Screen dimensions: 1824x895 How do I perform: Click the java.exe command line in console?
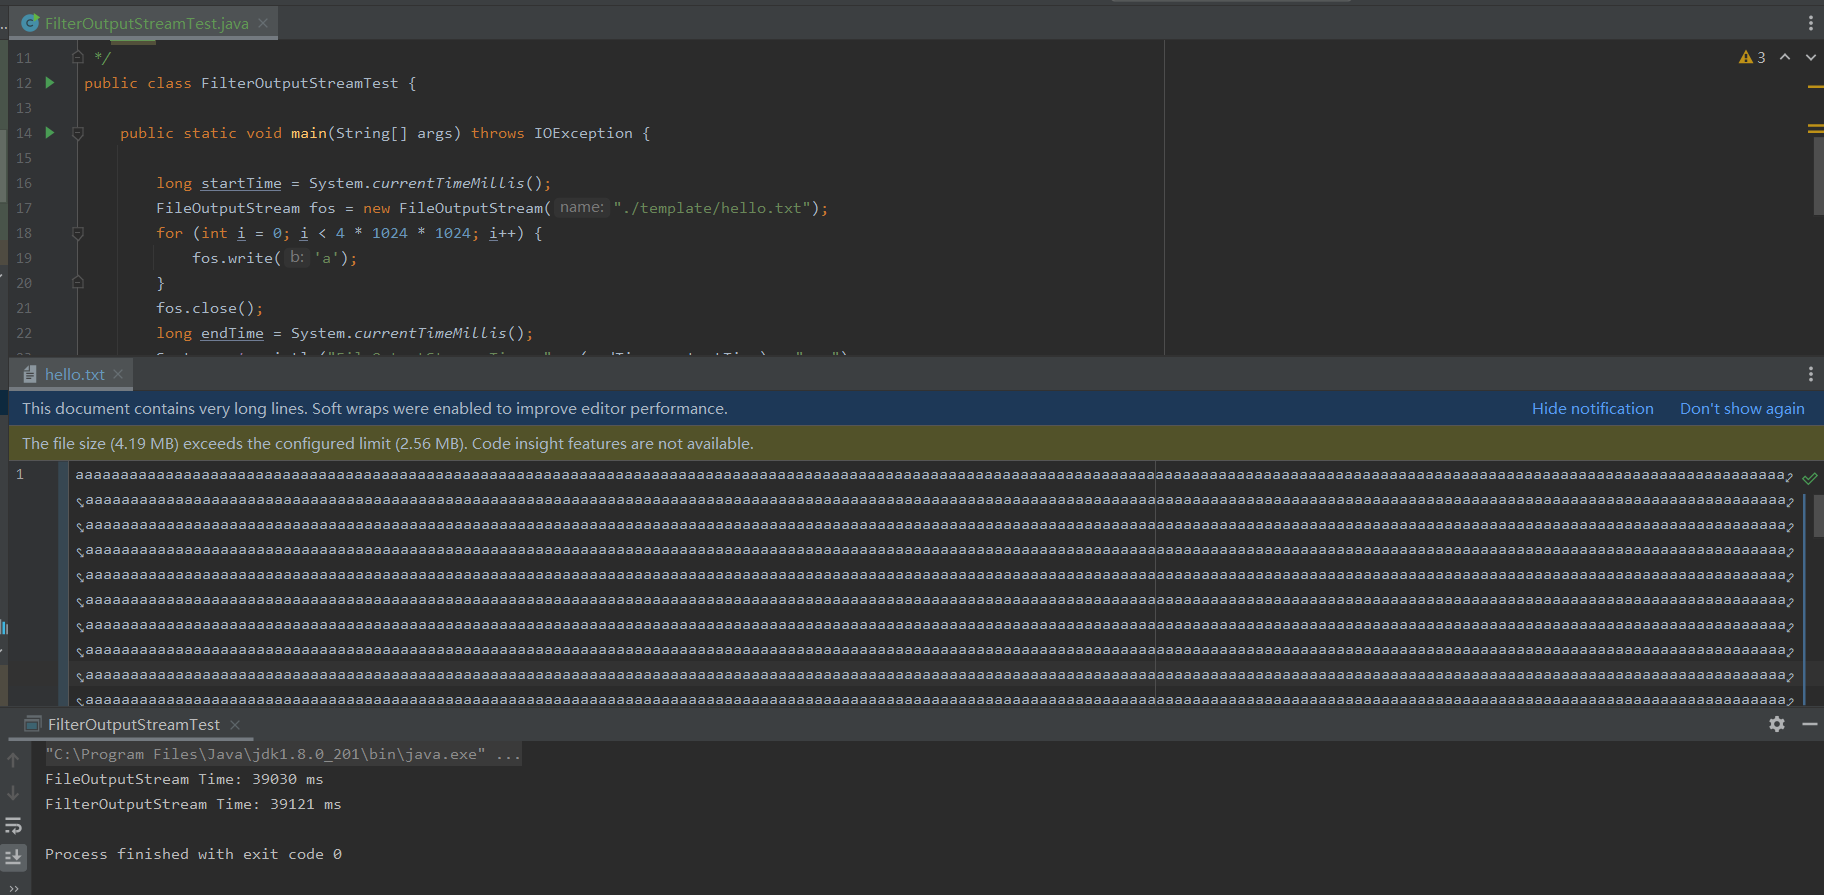(x=283, y=754)
